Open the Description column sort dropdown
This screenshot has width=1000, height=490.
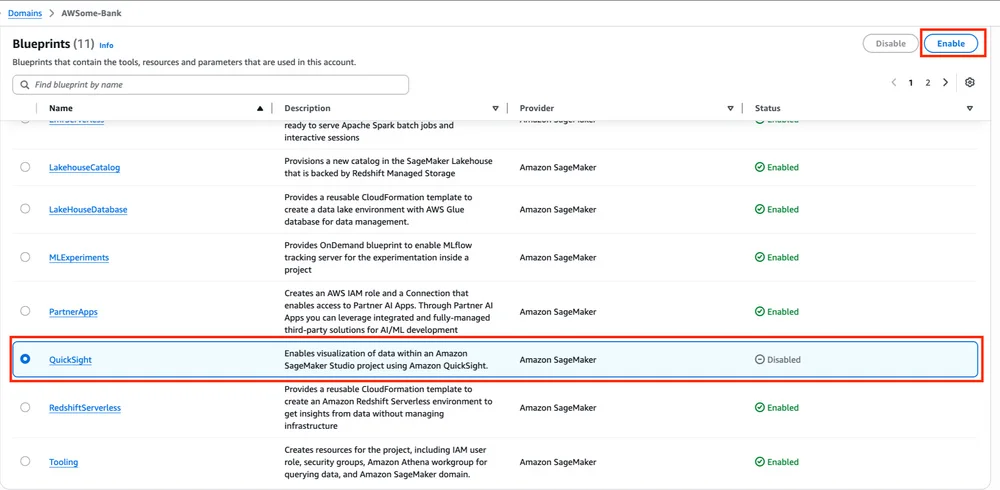tap(496, 108)
